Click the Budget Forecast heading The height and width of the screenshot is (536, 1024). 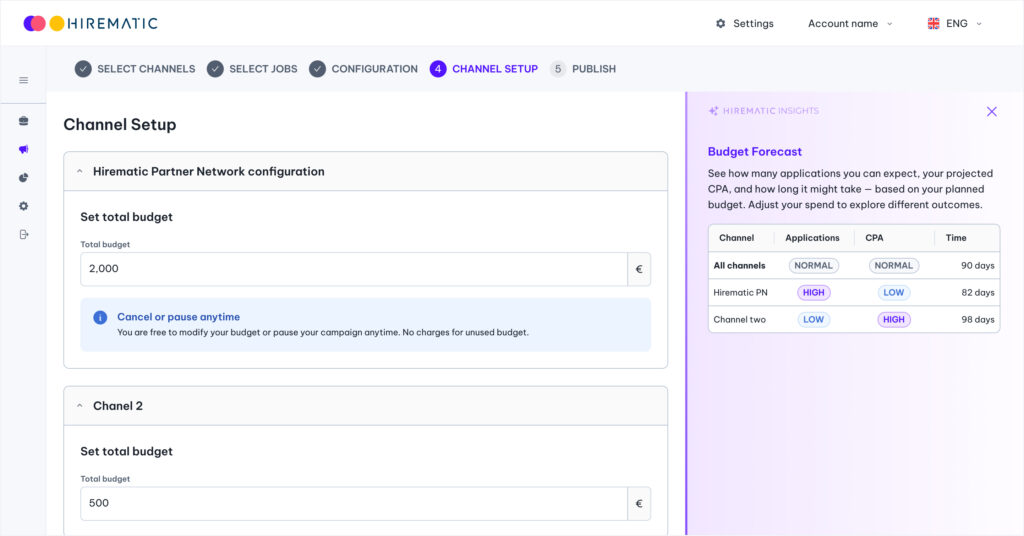click(x=755, y=151)
